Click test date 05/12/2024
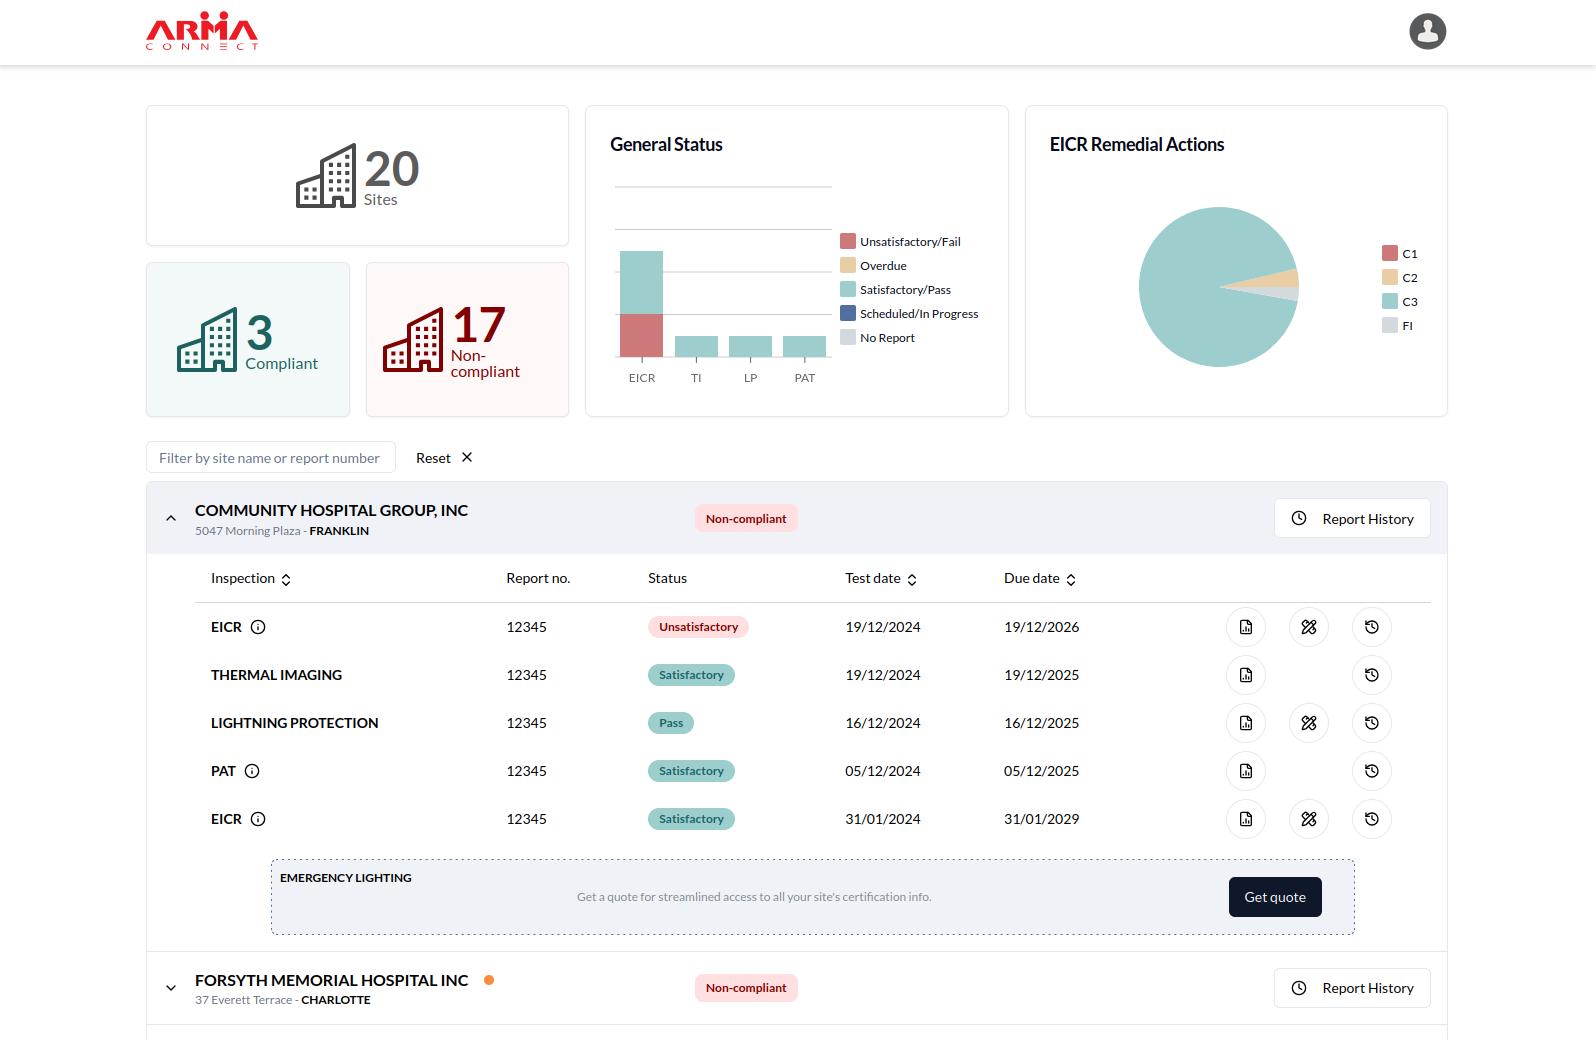The image size is (1596, 1040). tap(883, 771)
